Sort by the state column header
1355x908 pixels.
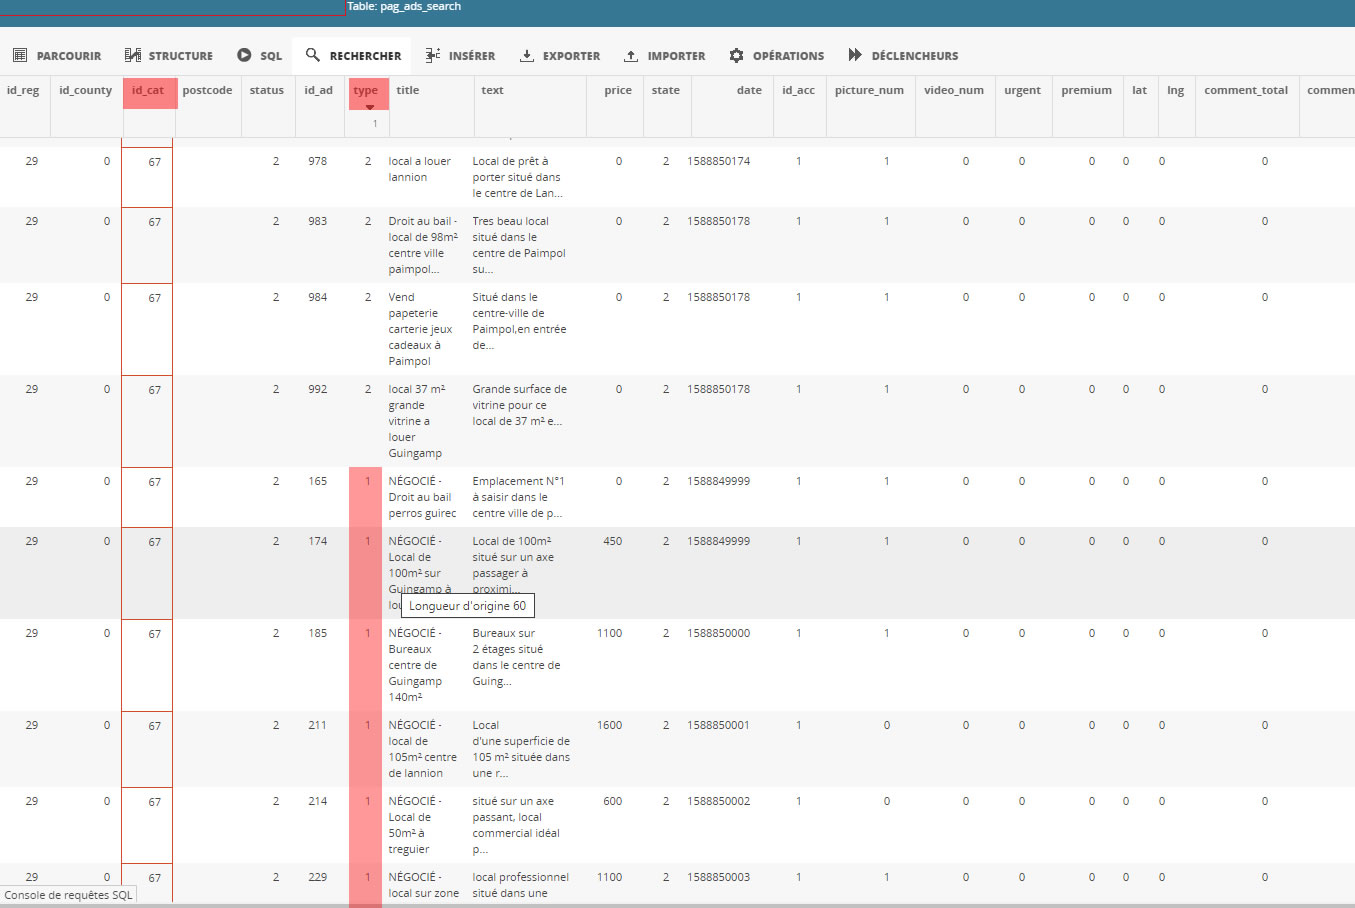tap(665, 90)
